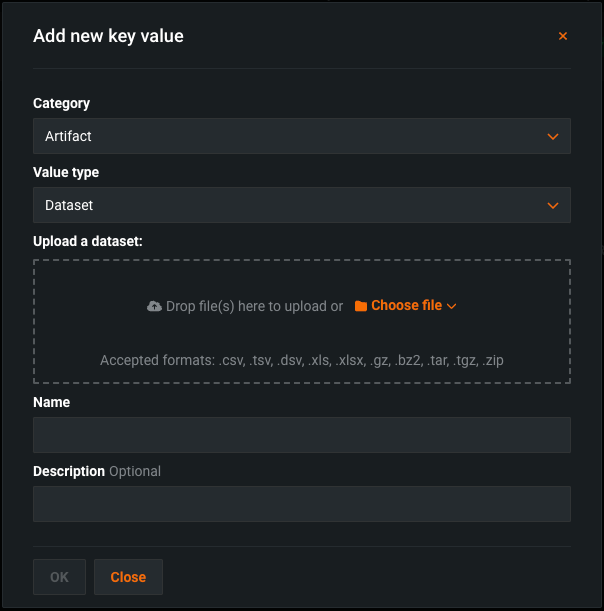This screenshot has width=604, height=611.
Task: Focus the Description text field
Action: [301, 504]
